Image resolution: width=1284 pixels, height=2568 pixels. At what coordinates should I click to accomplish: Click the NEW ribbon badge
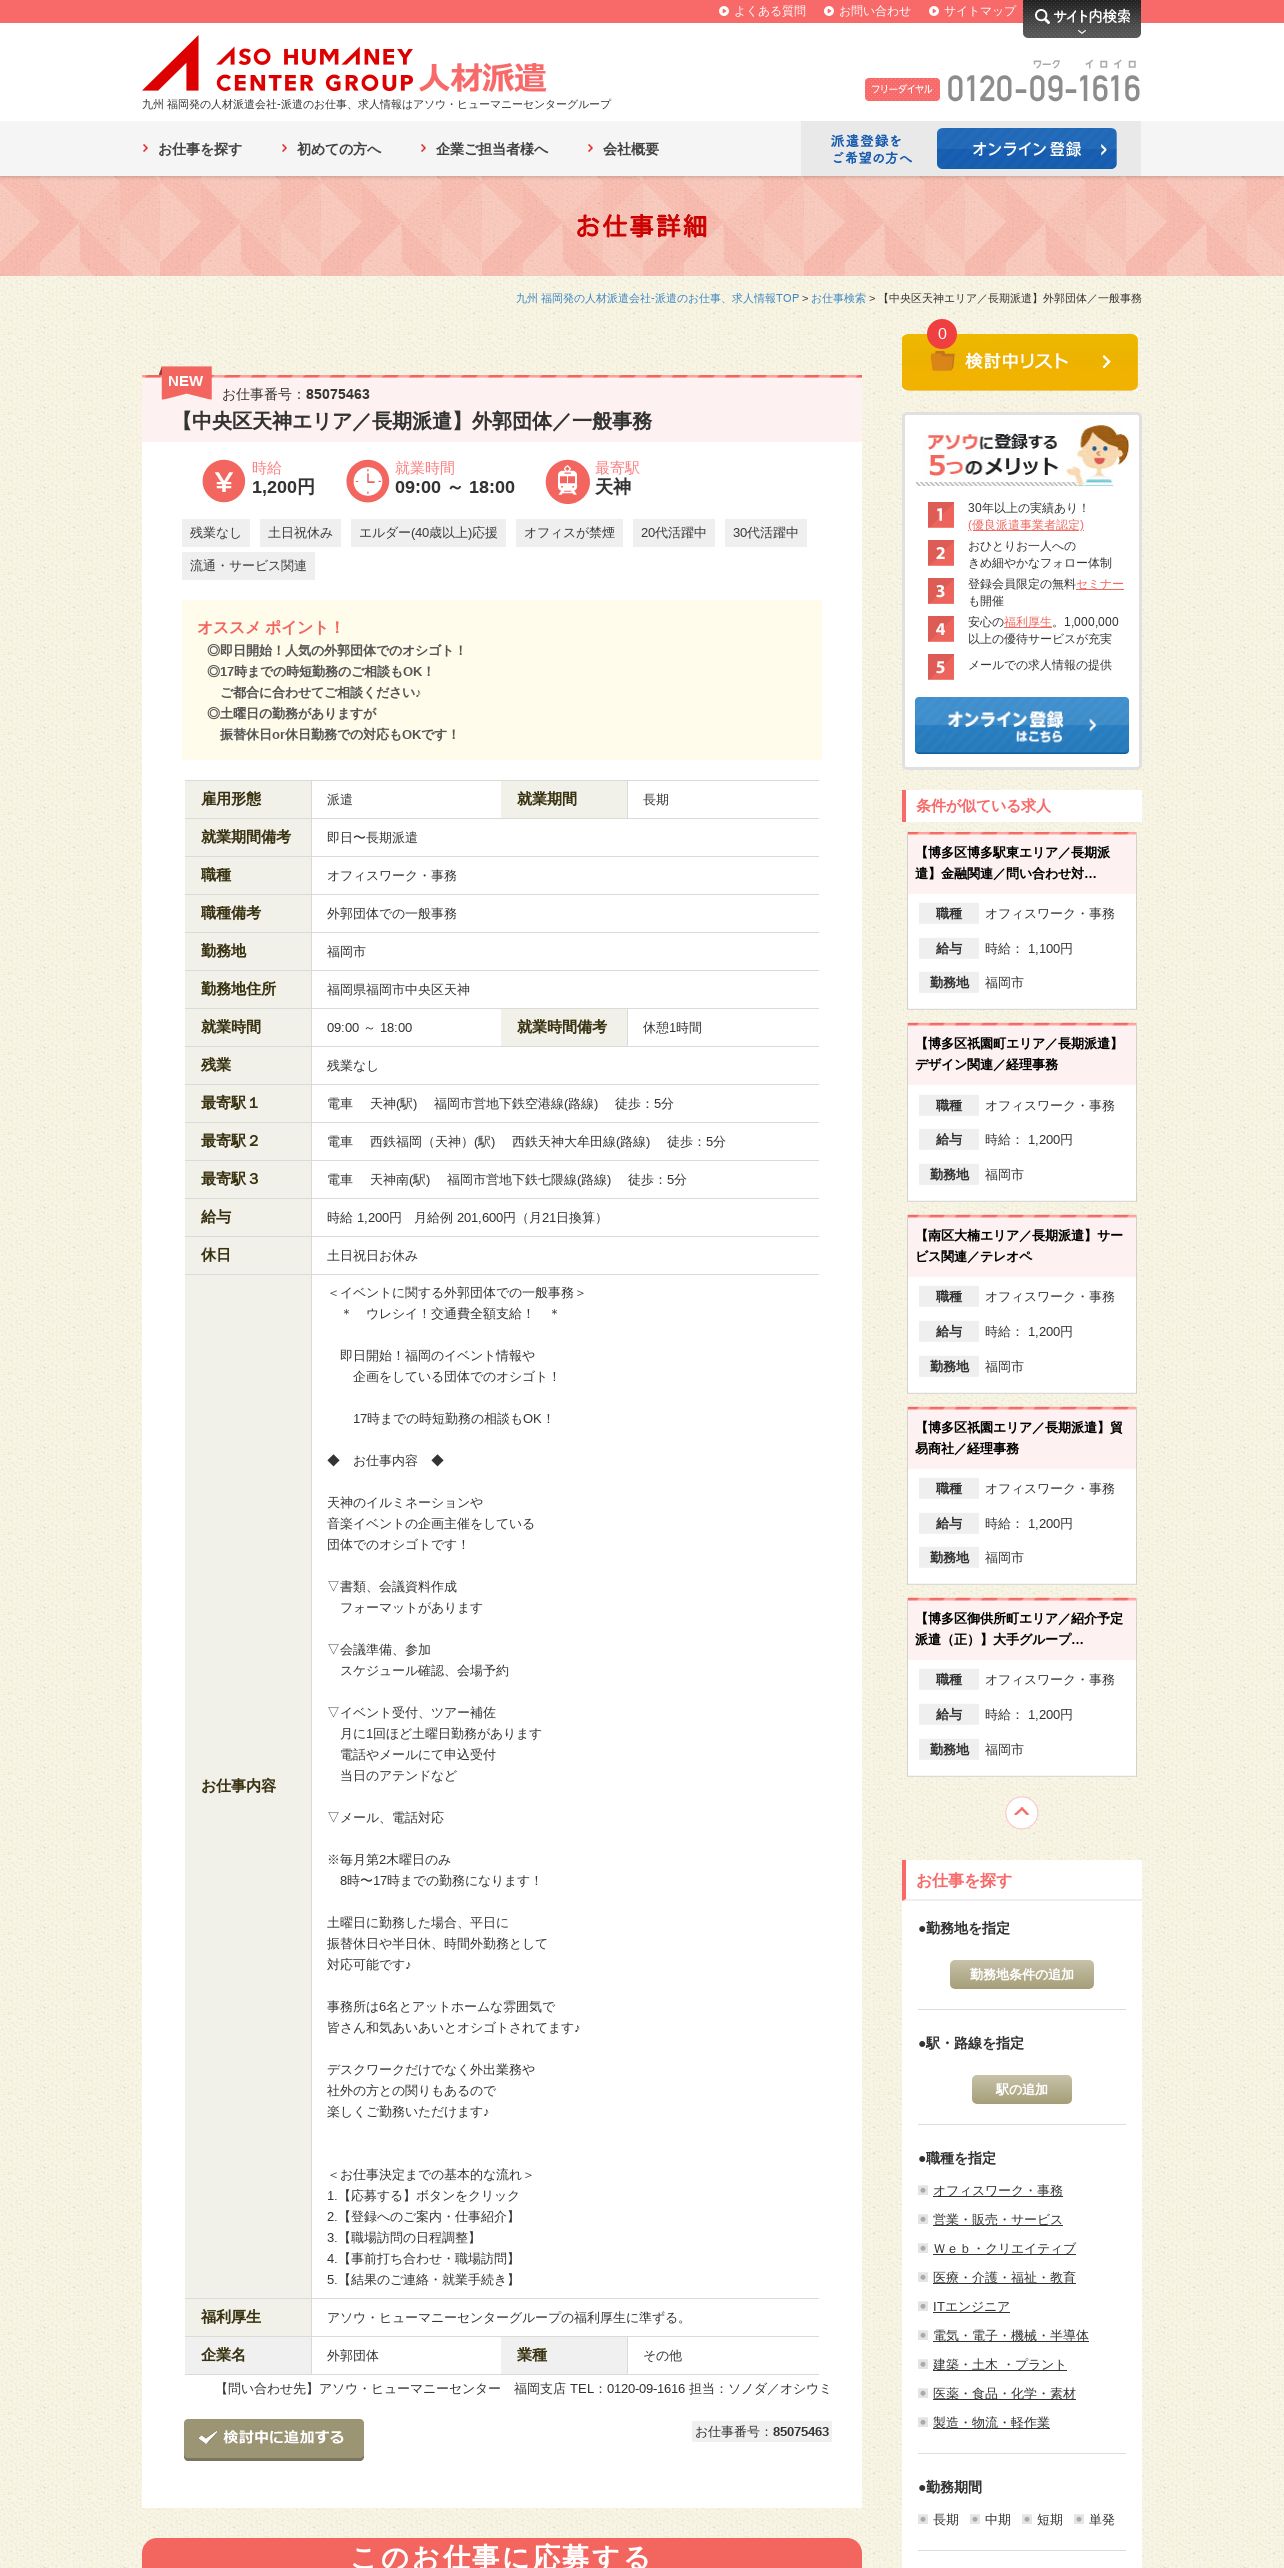tap(185, 381)
